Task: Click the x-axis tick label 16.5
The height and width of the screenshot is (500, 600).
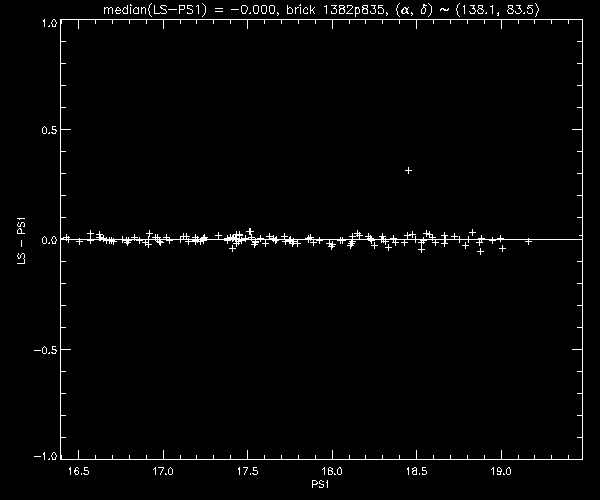Action: tap(78, 471)
